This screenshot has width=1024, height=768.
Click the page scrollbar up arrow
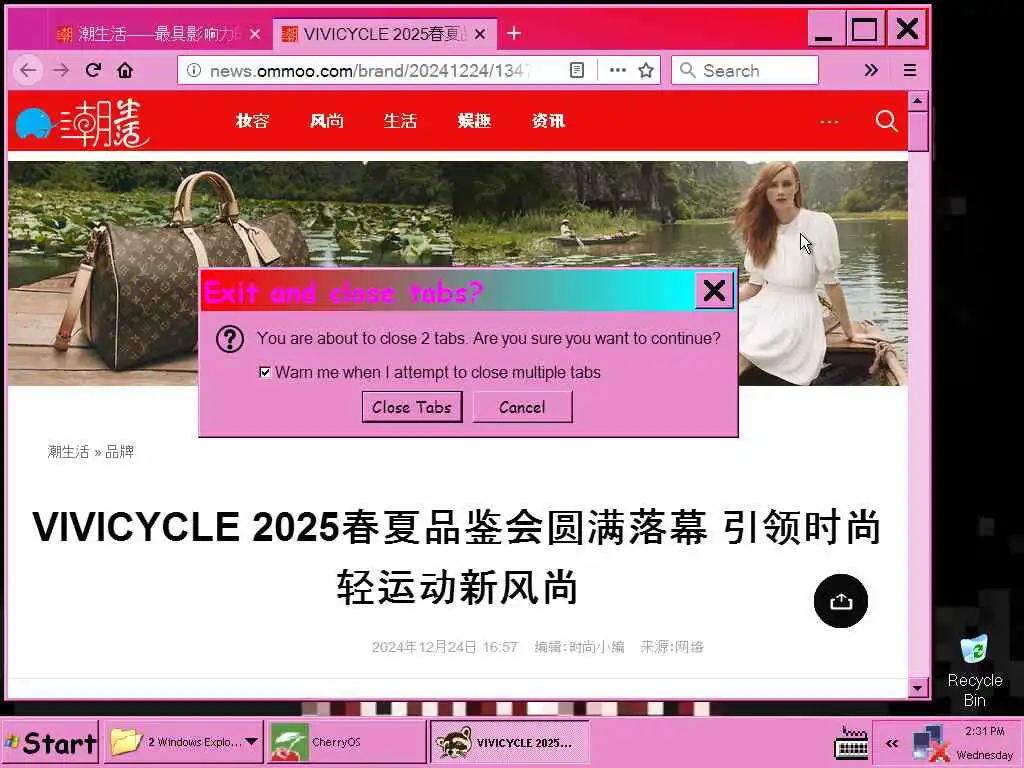tap(918, 101)
